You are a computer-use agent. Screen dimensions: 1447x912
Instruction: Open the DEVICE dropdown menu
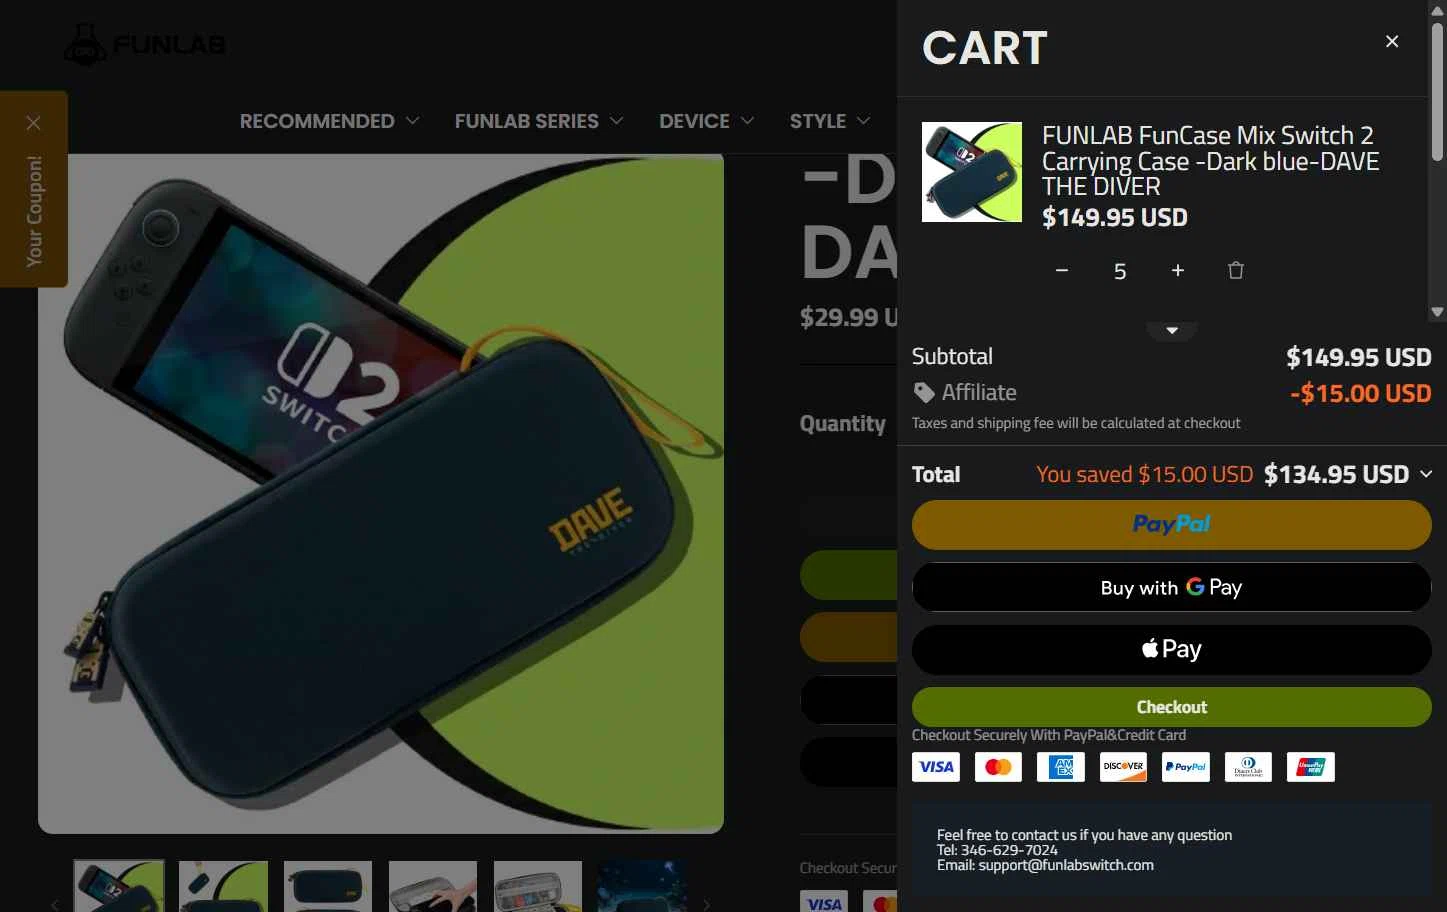point(694,121)
